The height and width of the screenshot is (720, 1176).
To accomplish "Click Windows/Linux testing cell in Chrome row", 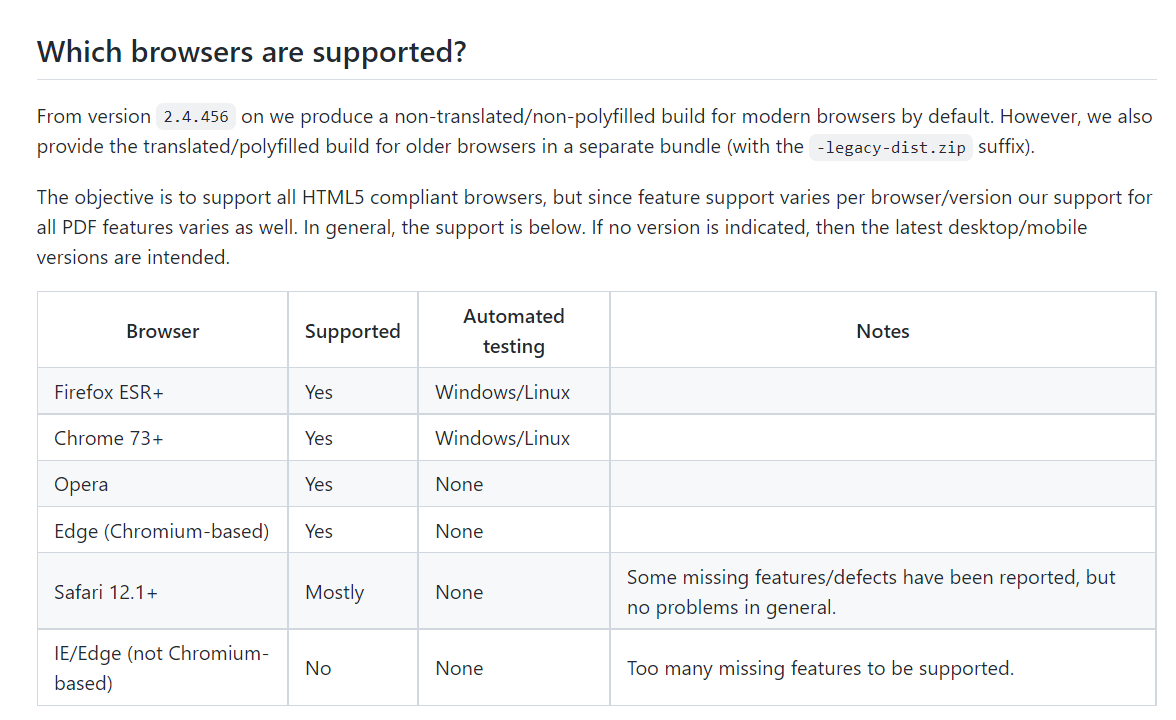I will pos(502,438).
